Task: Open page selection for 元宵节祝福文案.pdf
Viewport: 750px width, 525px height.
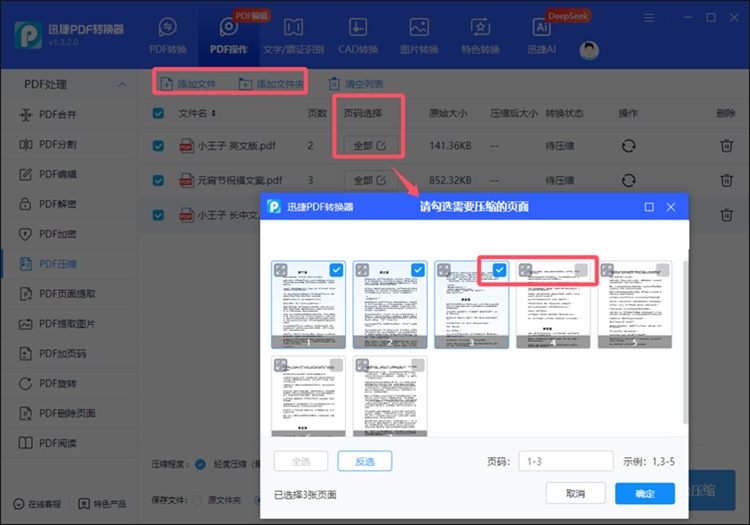Action: click(x=370, y=180)
